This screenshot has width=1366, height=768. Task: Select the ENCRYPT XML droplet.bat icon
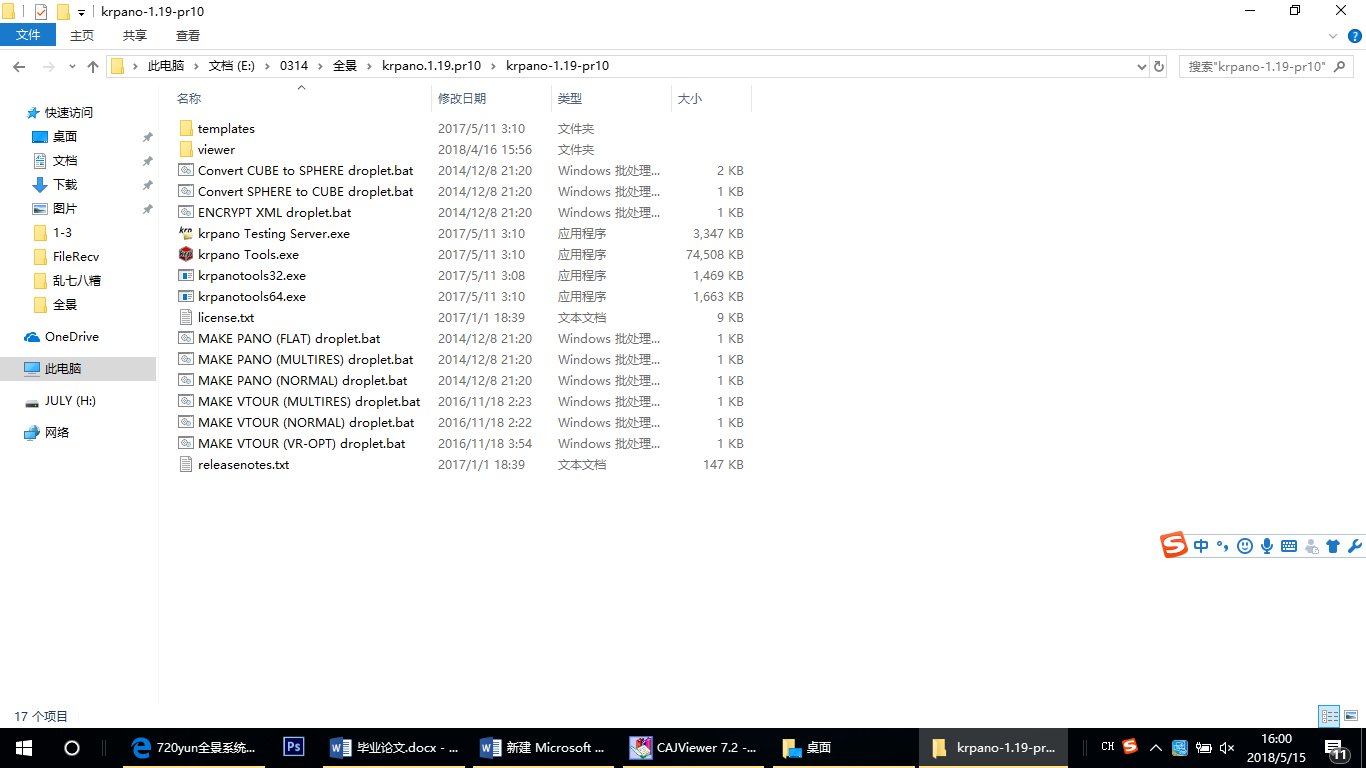(186, 212)
